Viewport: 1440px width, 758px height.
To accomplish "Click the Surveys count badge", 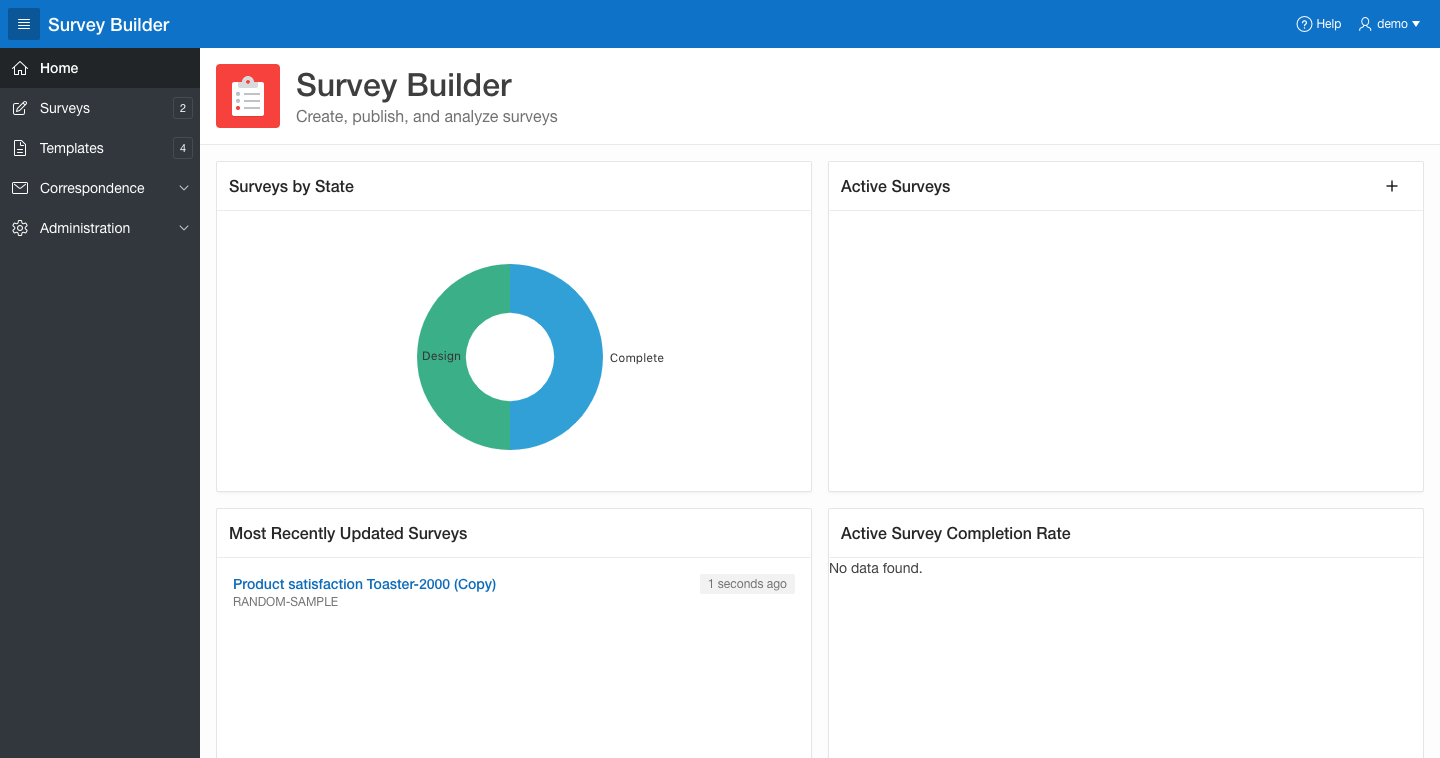I will 182,108.
